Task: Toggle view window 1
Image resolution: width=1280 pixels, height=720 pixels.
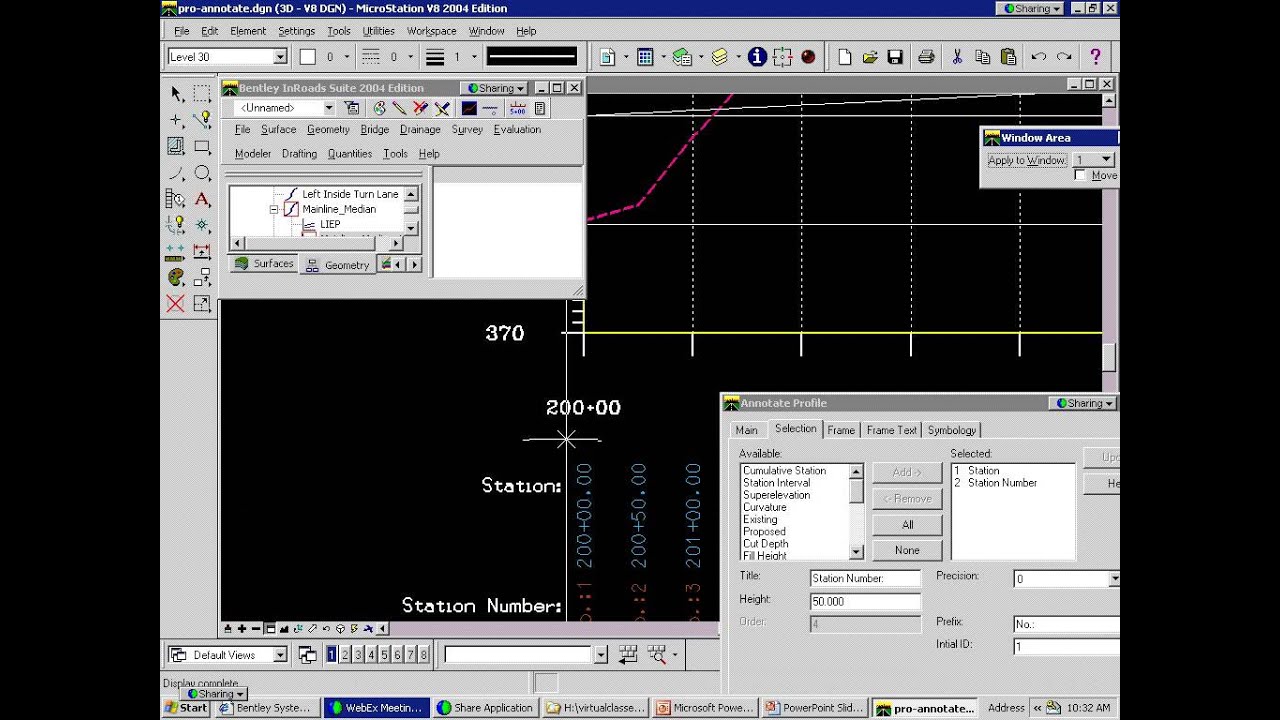Action: pos(331,655)
